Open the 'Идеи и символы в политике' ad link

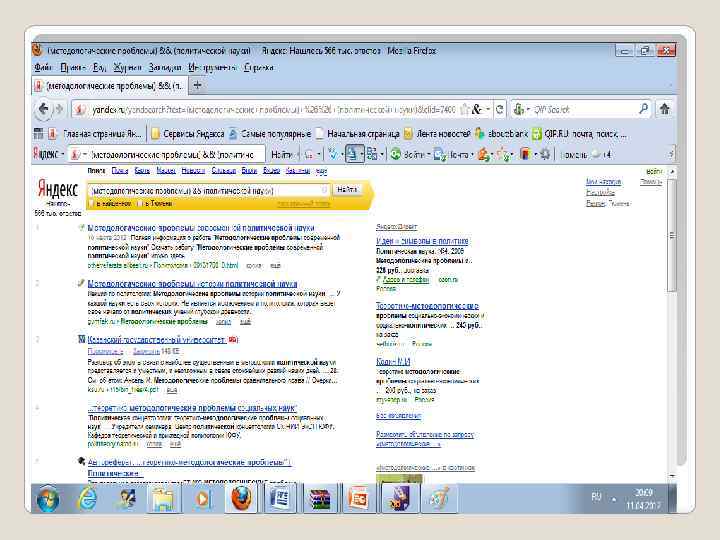[x=422, y=241]
